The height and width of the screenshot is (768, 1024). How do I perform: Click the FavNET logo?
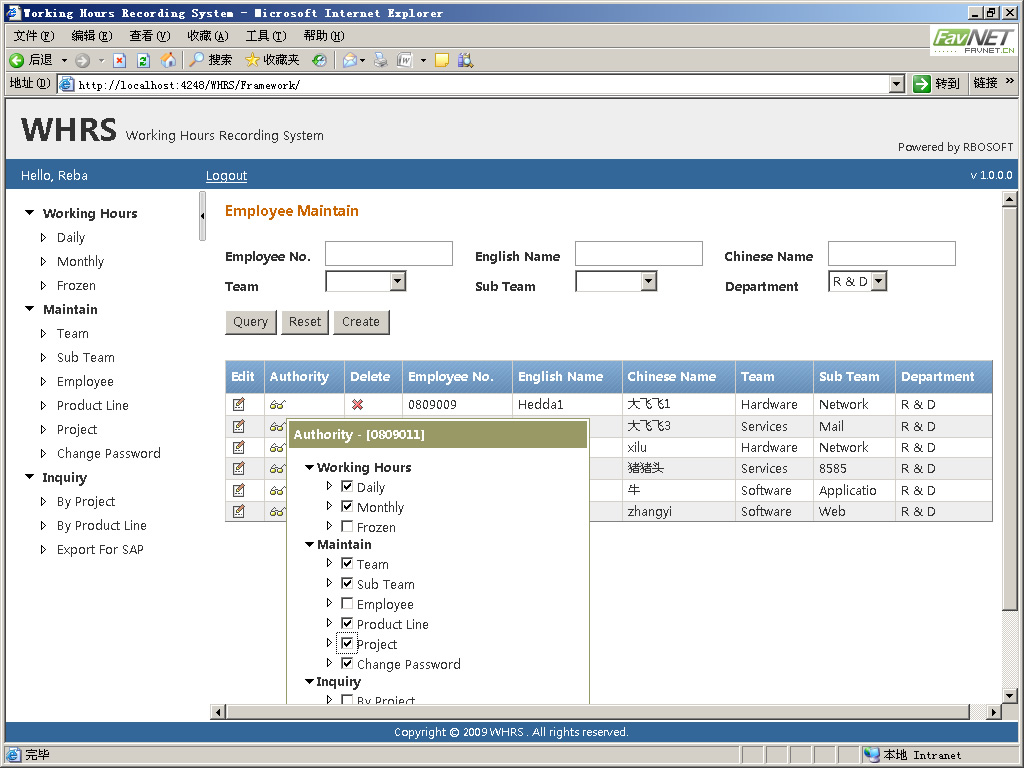[x=973, y=40]
